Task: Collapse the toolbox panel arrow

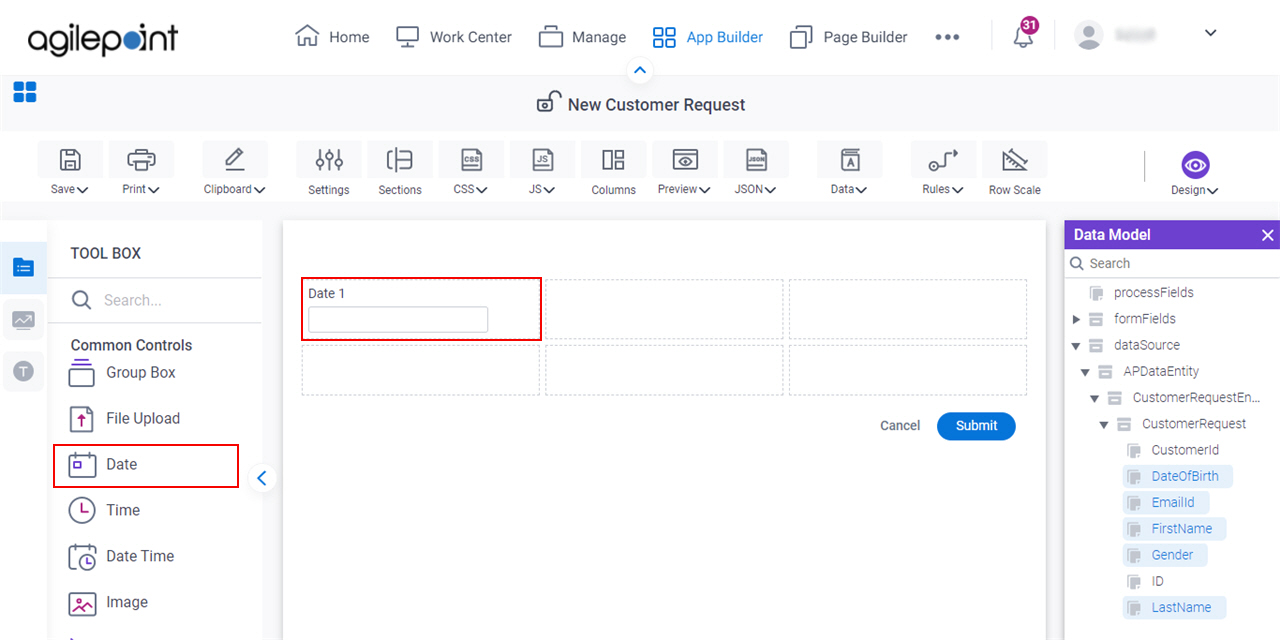Action: pos(261,478)
